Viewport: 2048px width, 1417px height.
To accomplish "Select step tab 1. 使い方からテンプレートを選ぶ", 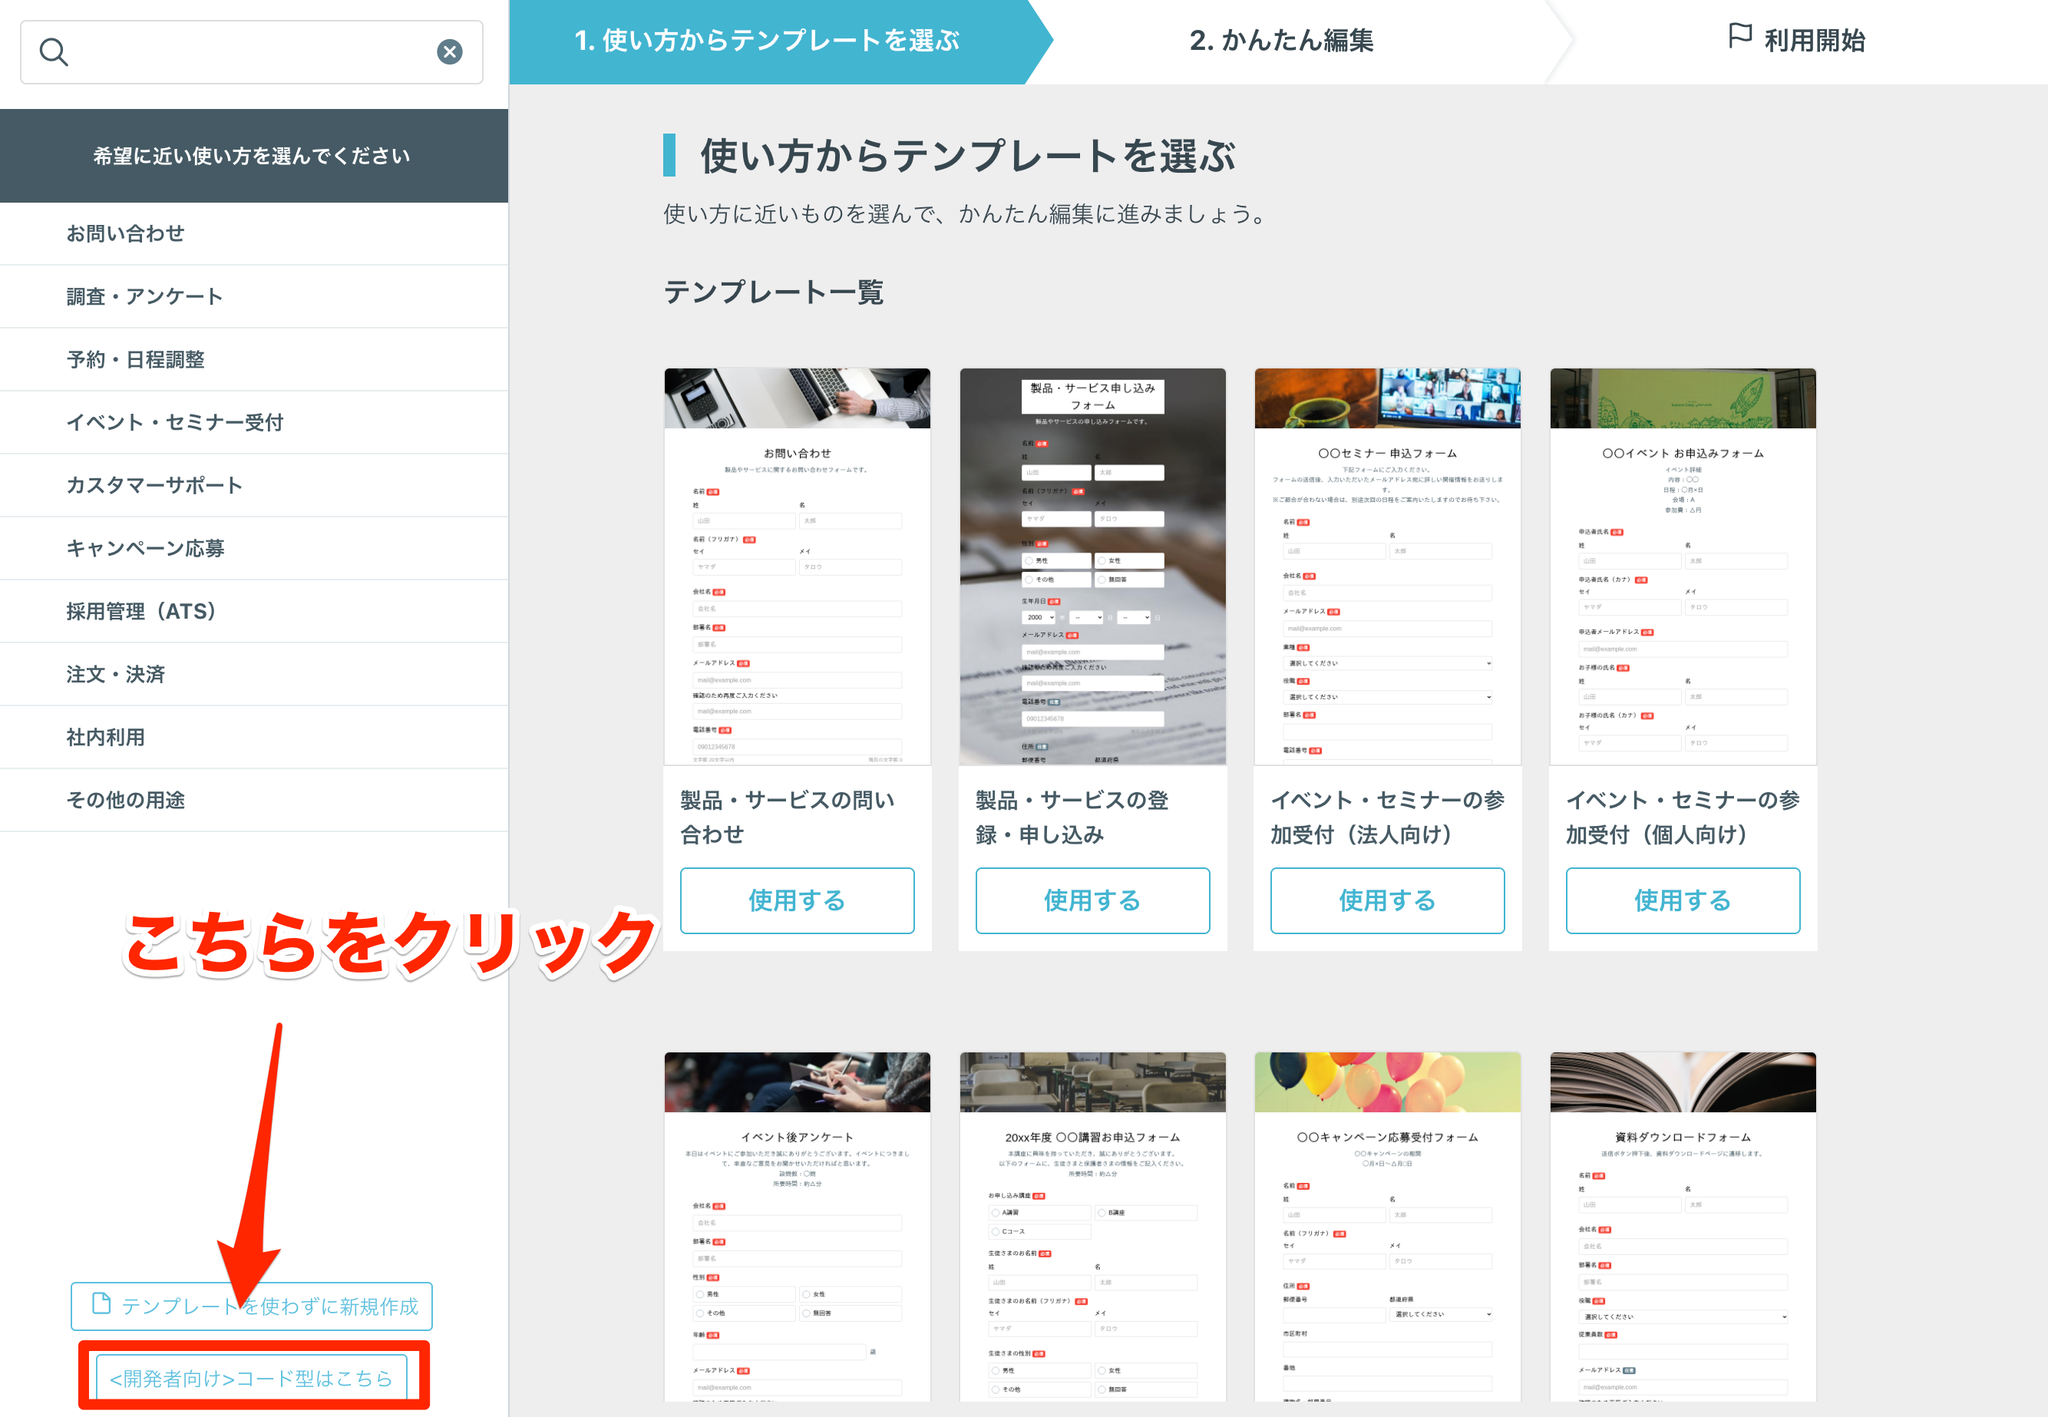I will pos(767,41).
